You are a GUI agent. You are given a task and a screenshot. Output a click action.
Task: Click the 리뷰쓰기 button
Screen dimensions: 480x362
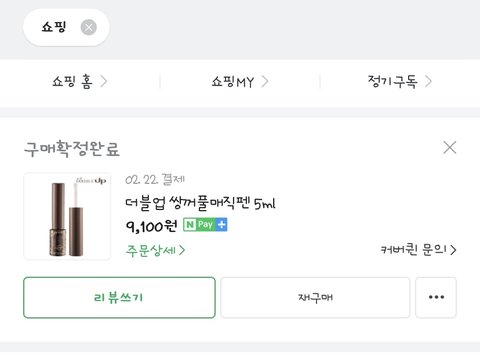click(x=119, y=297)
